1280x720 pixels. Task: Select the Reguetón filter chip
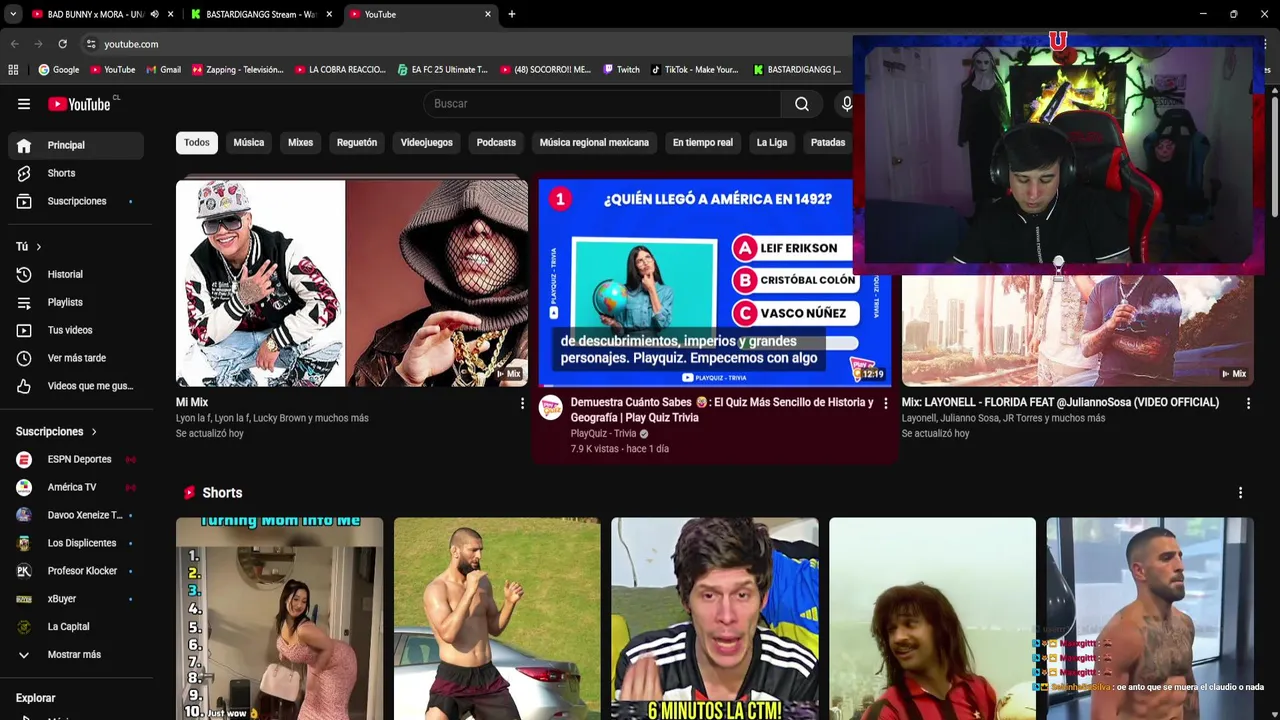357,142
